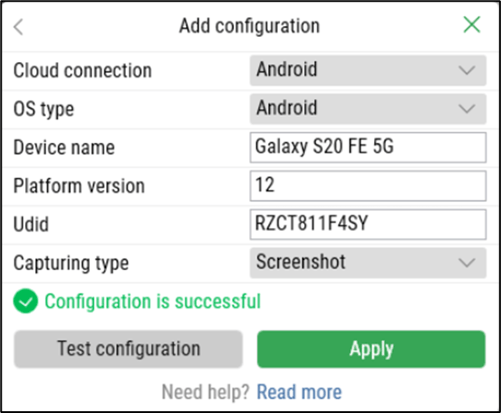Open the Capturing type dropdown
Viewport: 501px width, 413px height.
click(x=368, y=263)
